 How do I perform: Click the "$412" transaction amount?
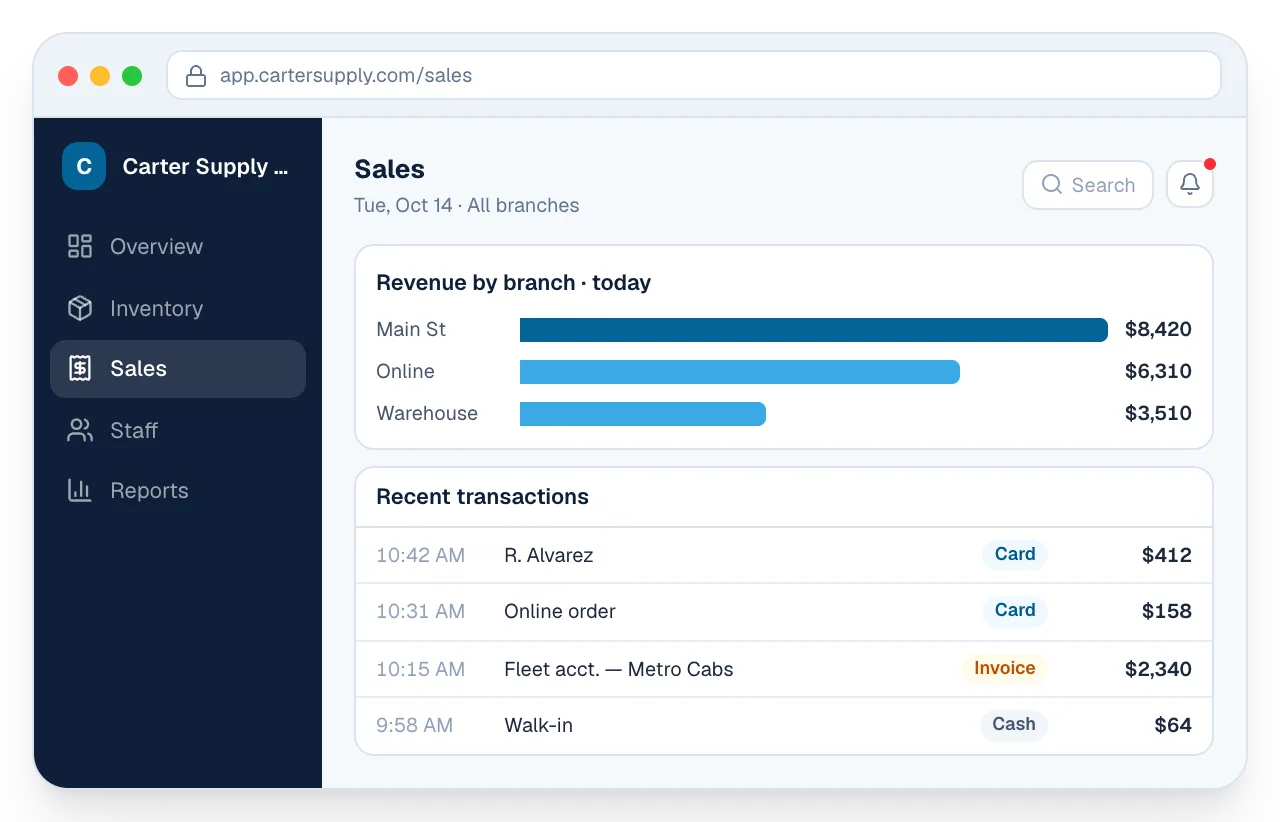click(x=1167, y=556)
